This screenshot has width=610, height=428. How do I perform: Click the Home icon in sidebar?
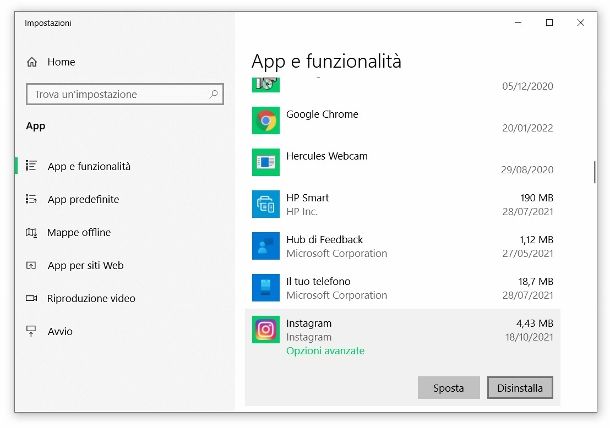click(32, 62)
